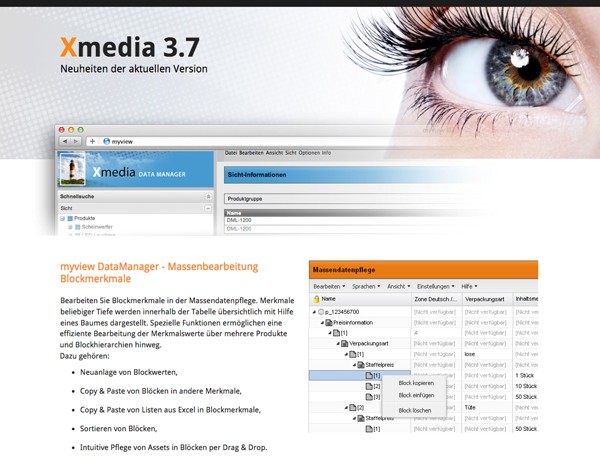This screenshot has width=600, height=461.
Task: Open Bearbeiten dropdown in Massendatenpflege toolbar
Action: pyautogui.click(x=329, y=286)
